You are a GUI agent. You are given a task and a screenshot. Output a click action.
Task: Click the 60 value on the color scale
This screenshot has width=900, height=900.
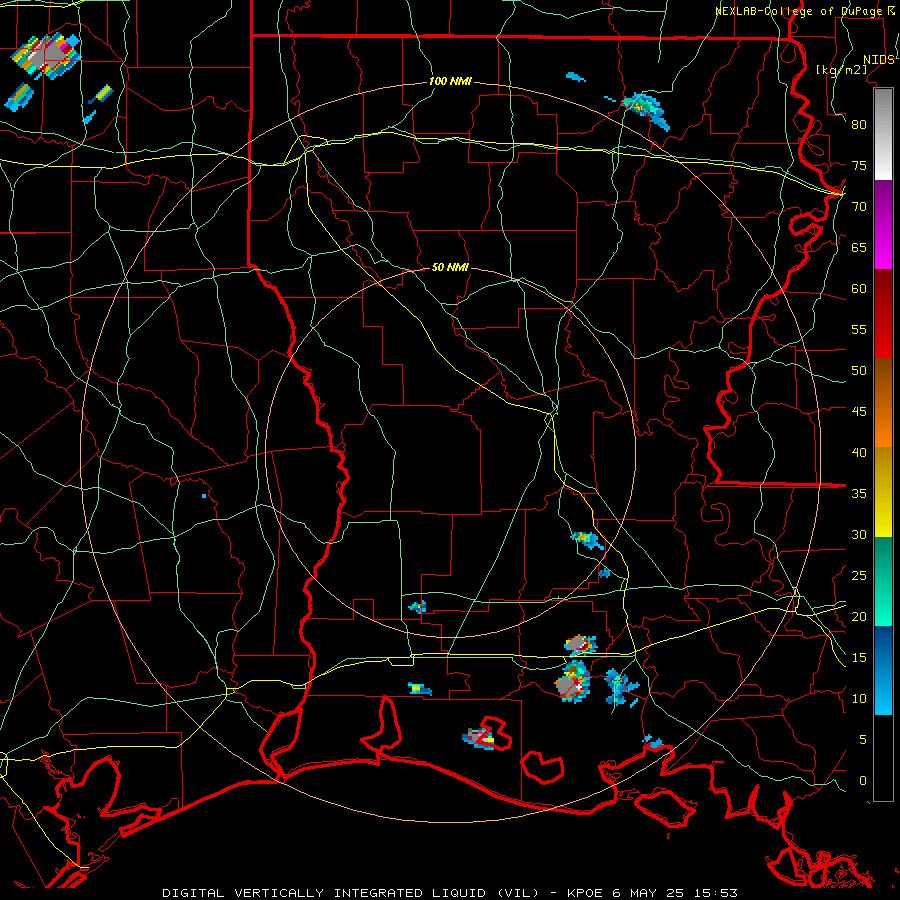859,289
